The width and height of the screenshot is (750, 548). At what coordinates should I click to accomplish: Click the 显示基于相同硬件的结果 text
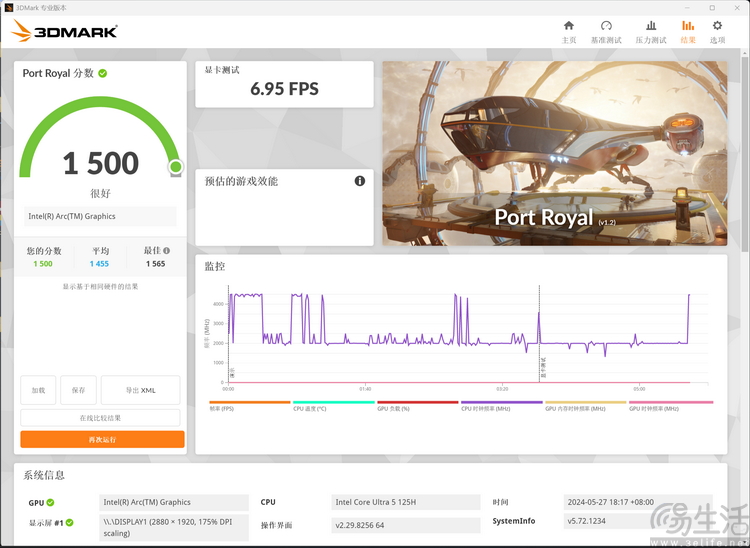pos(100,286)
